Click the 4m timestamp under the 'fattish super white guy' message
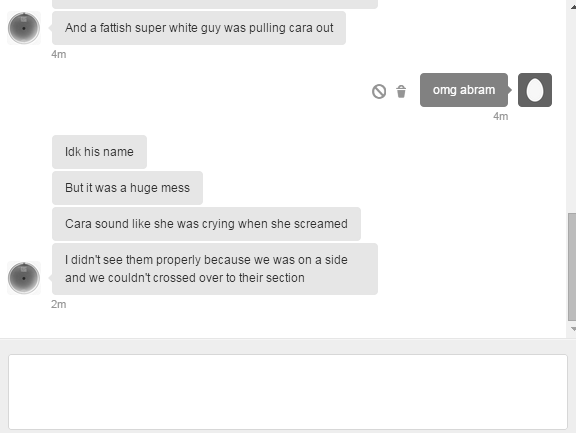Viewport: 576px width, 433px height. pyautogui.click(x=59, y=54)
